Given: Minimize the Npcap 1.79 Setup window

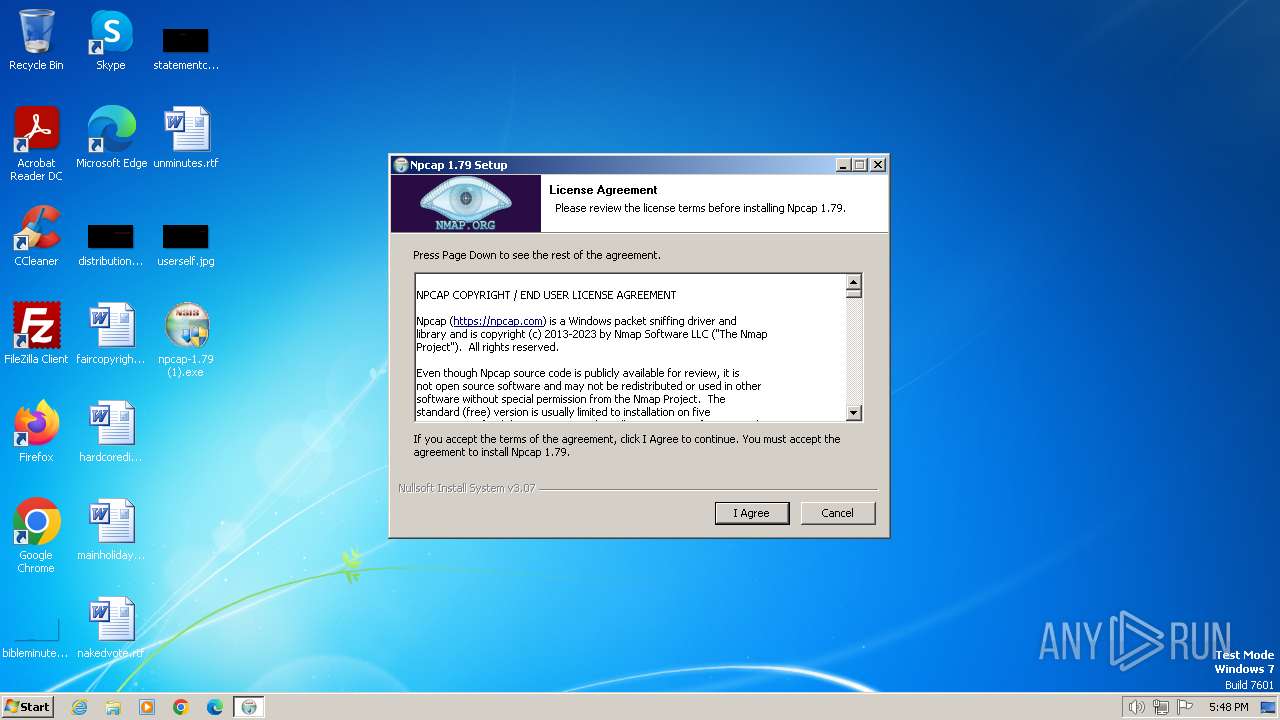Looking at the screenshot, I should click(843, 165).
